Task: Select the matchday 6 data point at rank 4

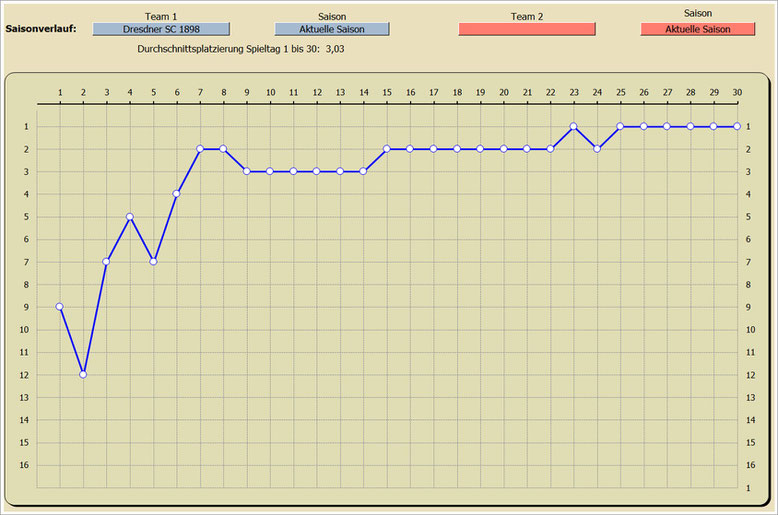Action: coord(177,193)
